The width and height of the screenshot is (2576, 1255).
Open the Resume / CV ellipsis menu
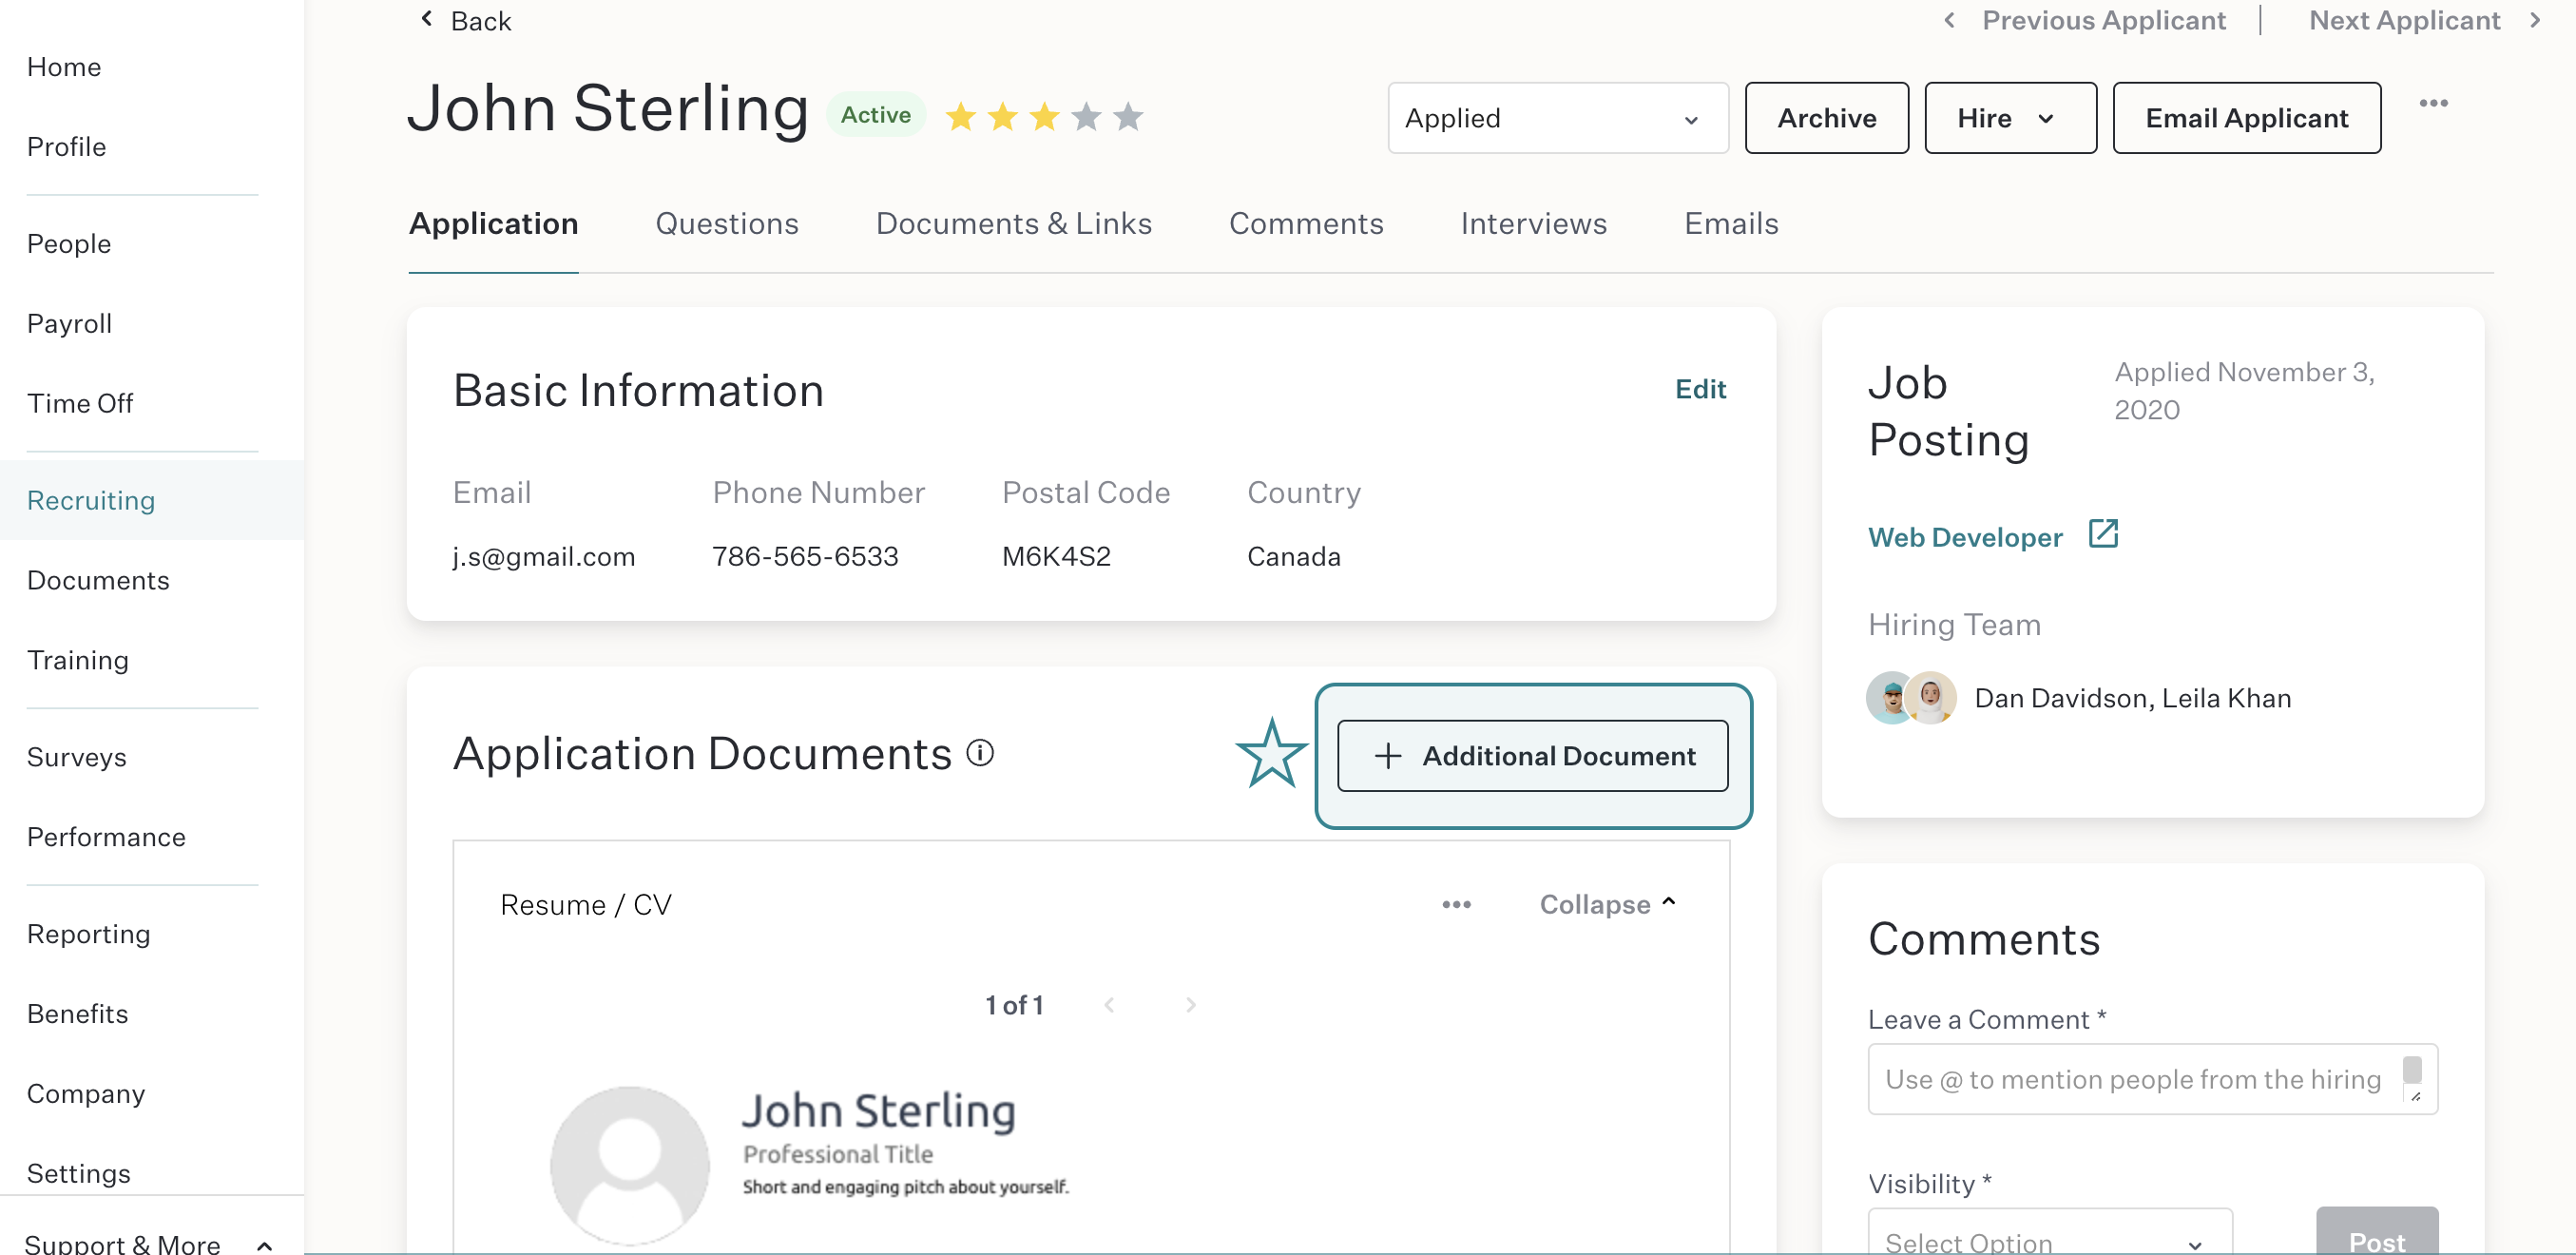pos(1457,904)
